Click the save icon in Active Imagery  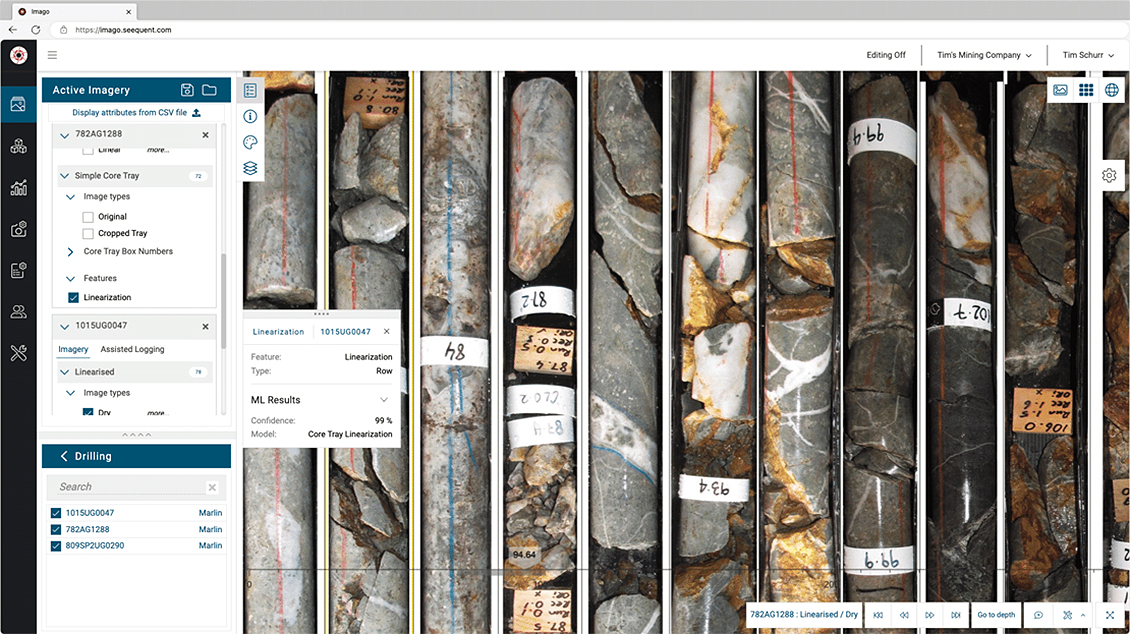[x=187, y=90]
